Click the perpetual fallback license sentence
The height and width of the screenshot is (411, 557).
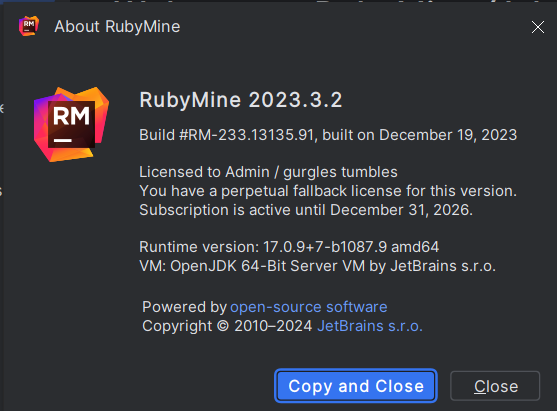point(328,191)
